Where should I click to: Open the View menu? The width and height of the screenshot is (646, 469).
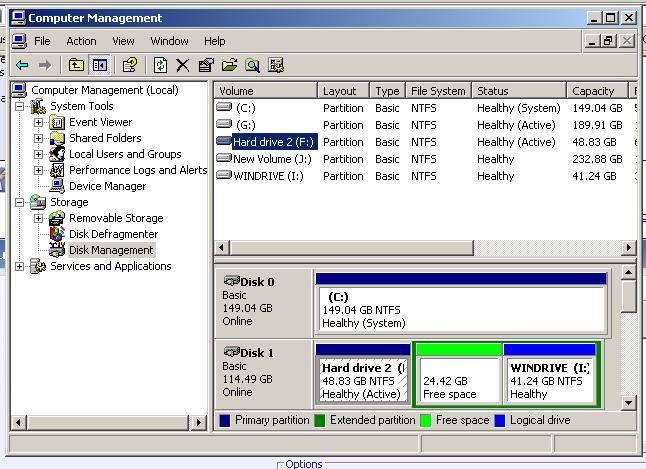click(x=123, y=41)
